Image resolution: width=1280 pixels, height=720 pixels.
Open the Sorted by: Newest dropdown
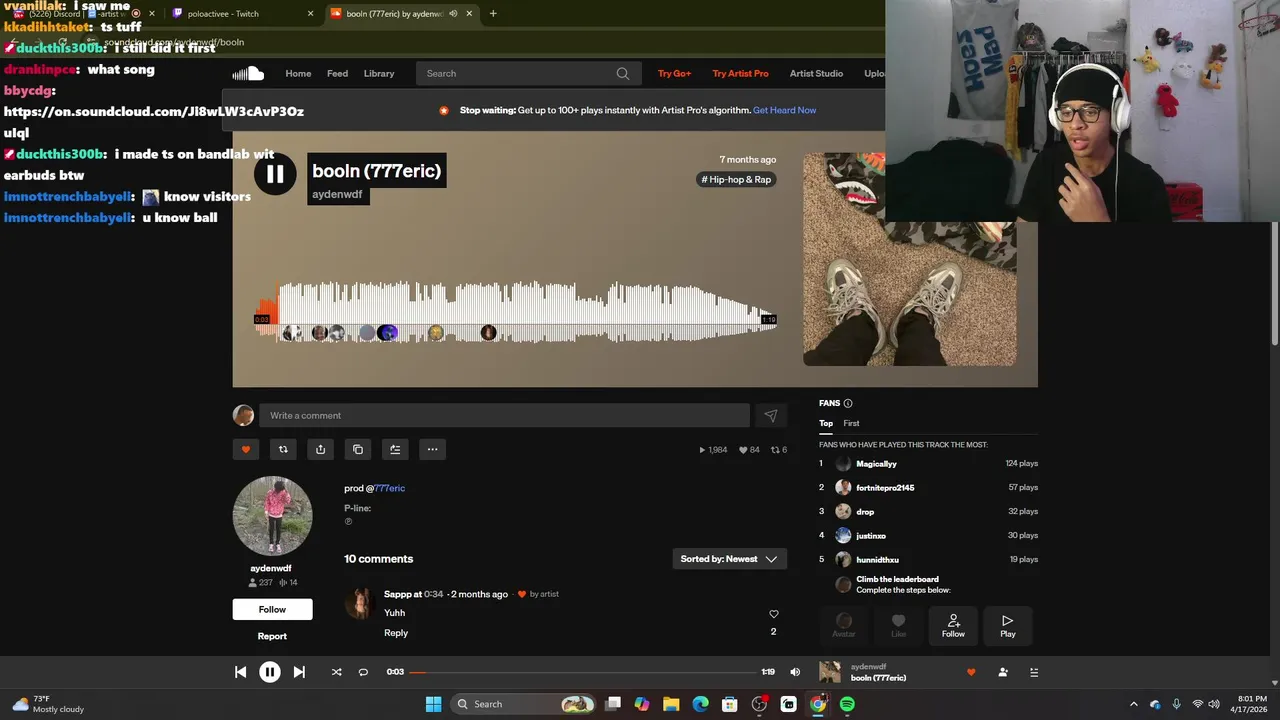[x=729, y=559]
